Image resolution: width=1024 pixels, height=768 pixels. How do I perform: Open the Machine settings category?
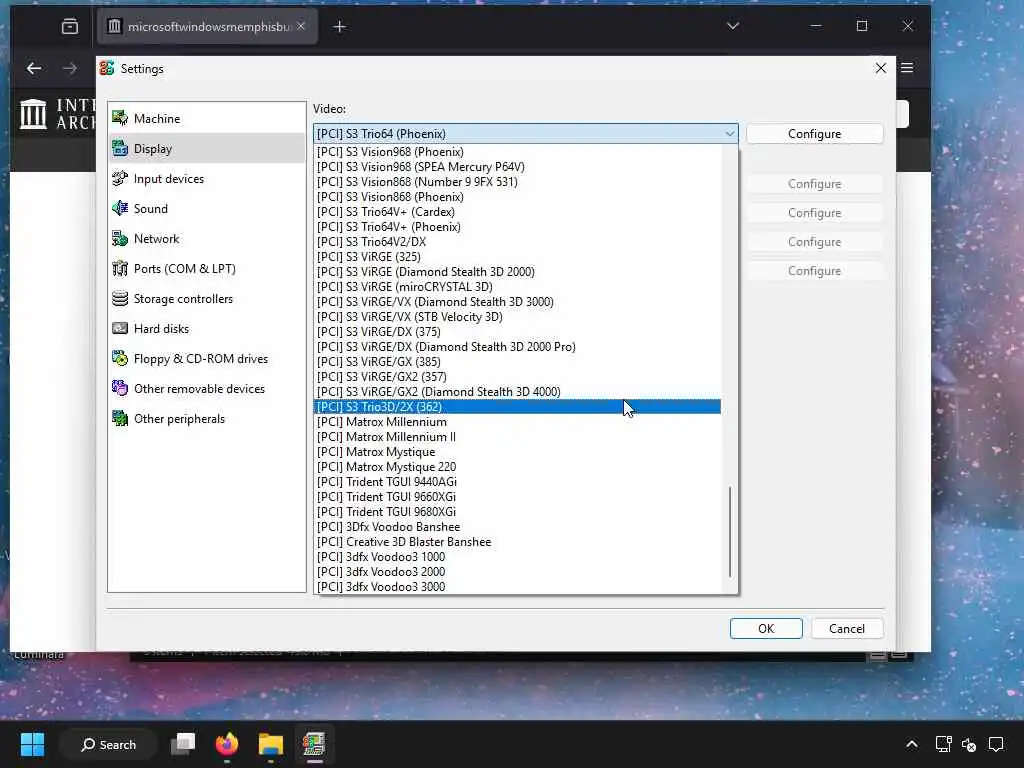pos(206,118)
